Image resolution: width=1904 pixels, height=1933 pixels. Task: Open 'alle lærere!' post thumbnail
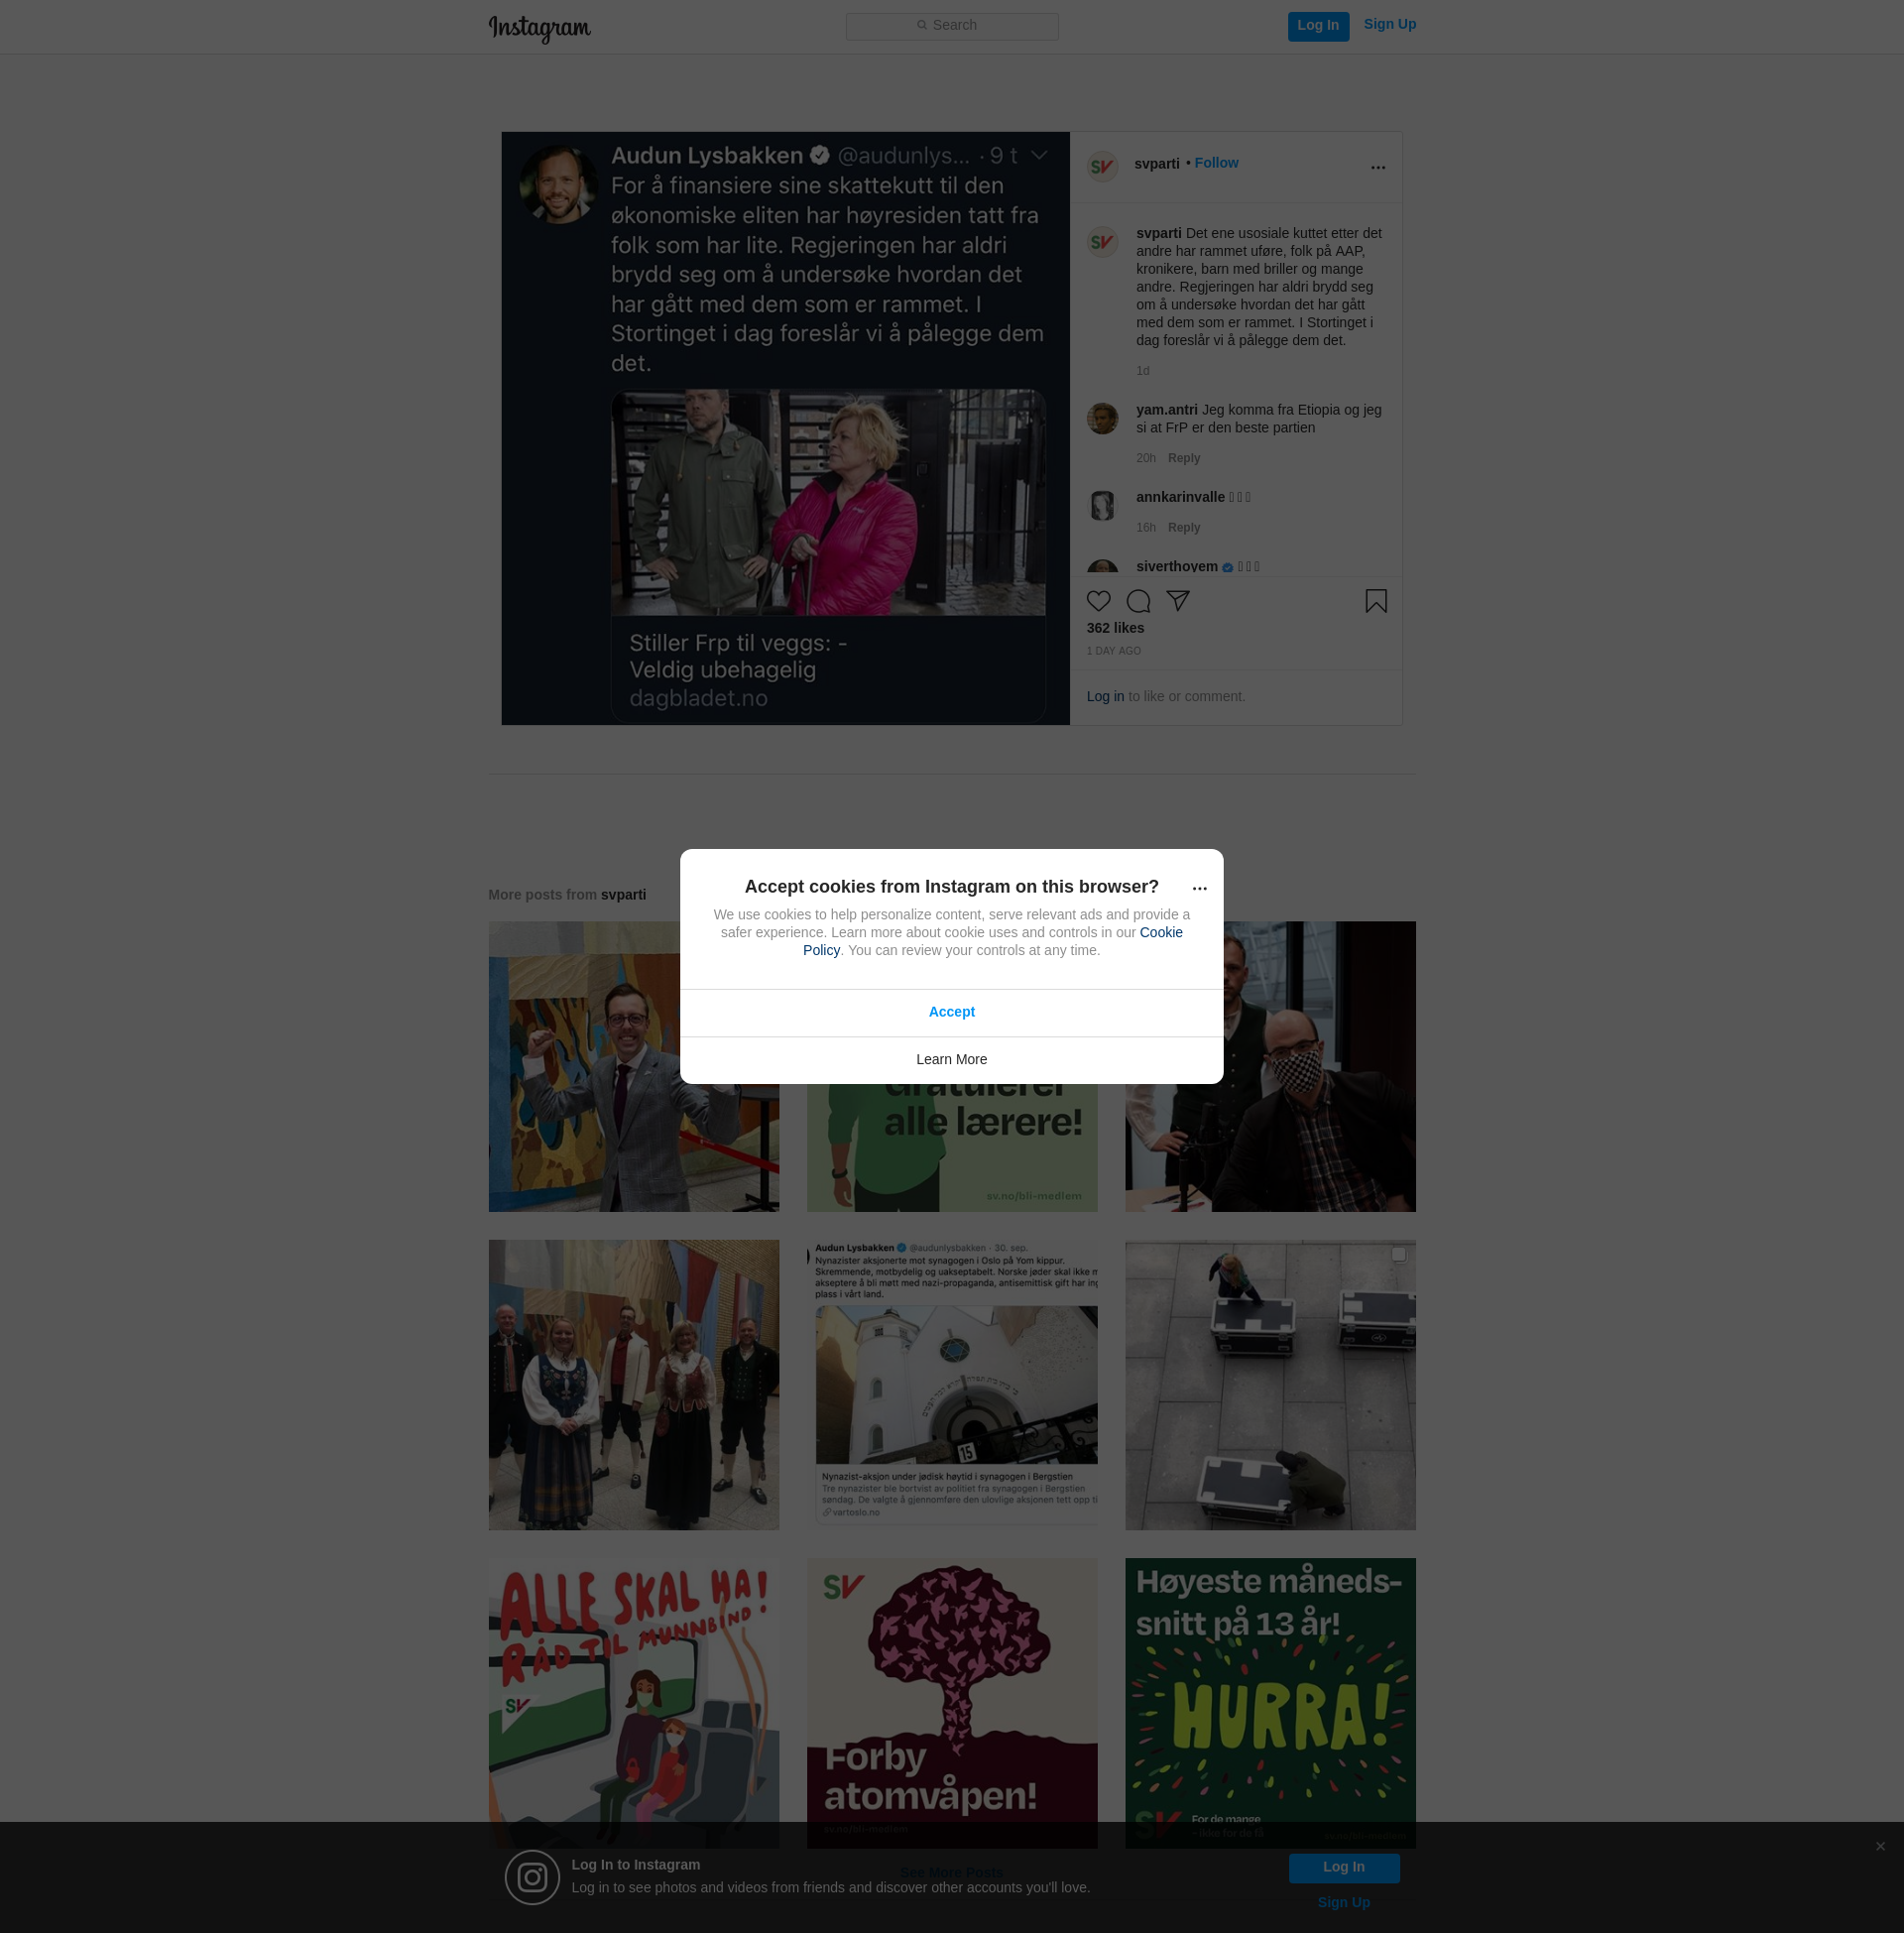tap(951, 1148)
